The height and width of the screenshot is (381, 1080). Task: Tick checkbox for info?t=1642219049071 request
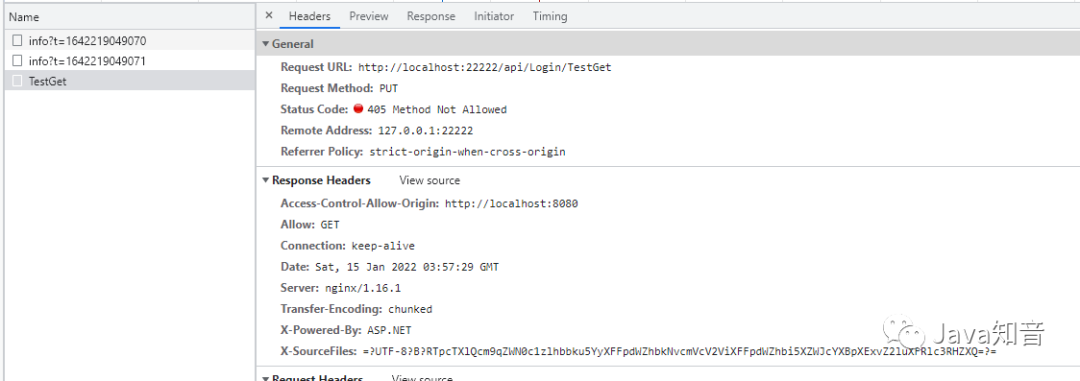click(17, 61)
